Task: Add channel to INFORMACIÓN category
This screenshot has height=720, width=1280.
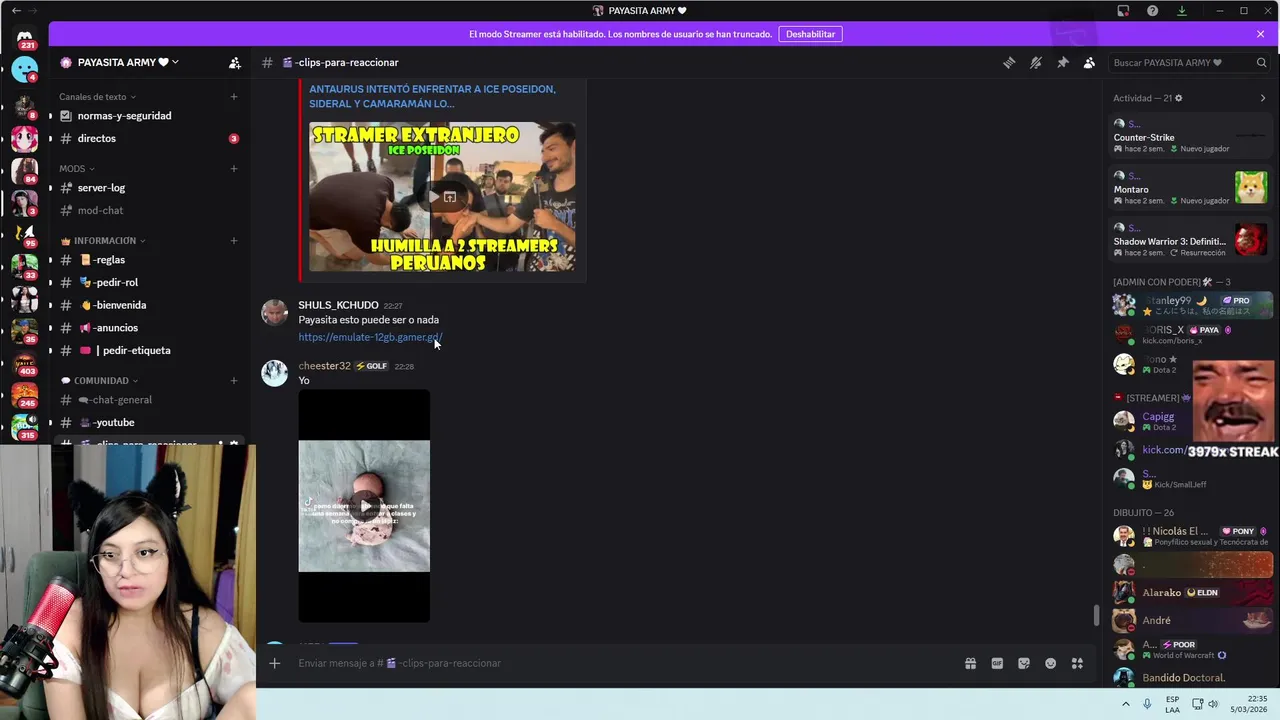Action: click(x=234, y=240)
